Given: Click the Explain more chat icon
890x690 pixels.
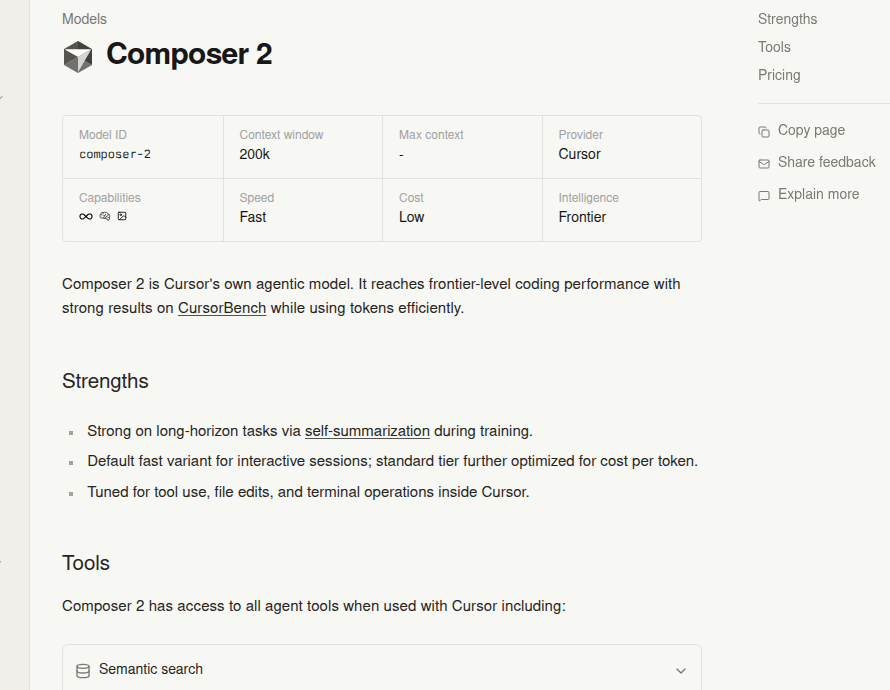Looking at the screenshot, I should point(764,196).
